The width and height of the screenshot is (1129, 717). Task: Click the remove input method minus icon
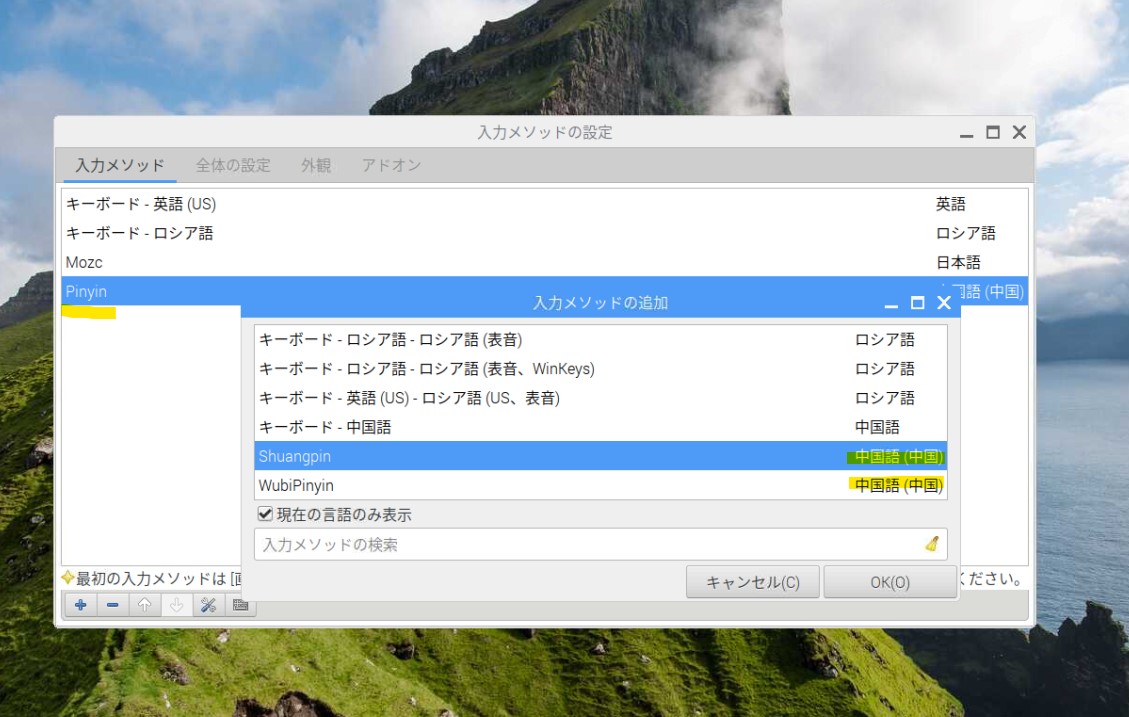[x=112, y=605]
